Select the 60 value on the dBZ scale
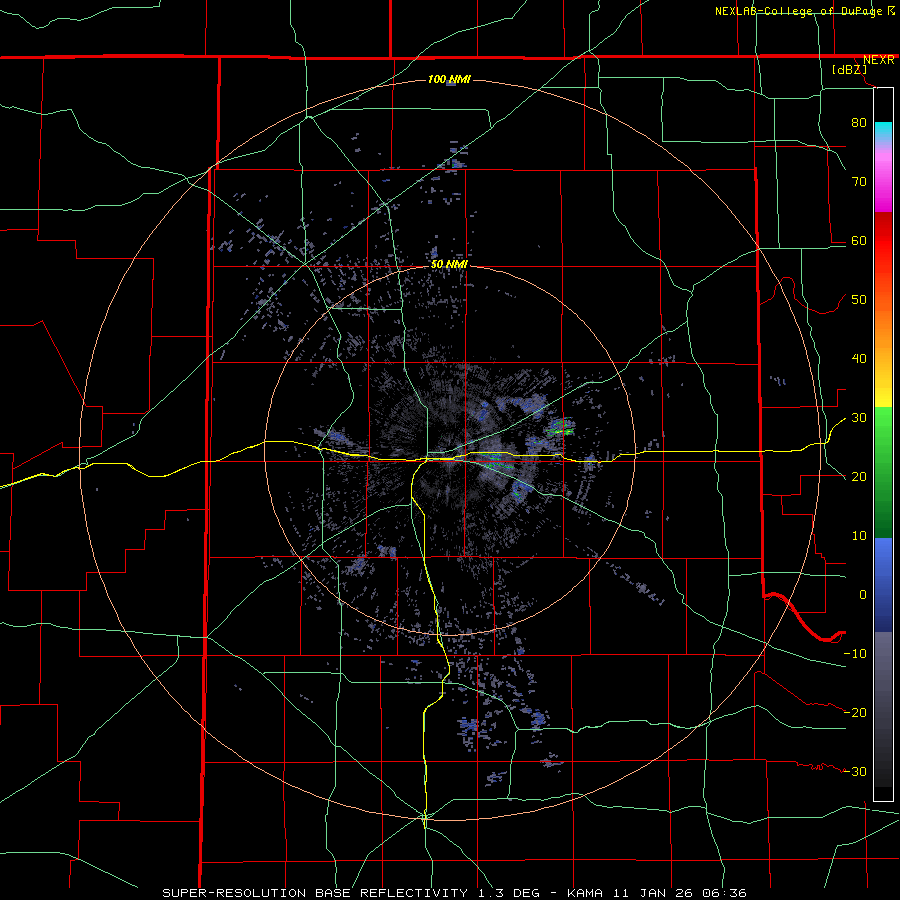Viewport: 900px width, 900px height. click(859, 240)
